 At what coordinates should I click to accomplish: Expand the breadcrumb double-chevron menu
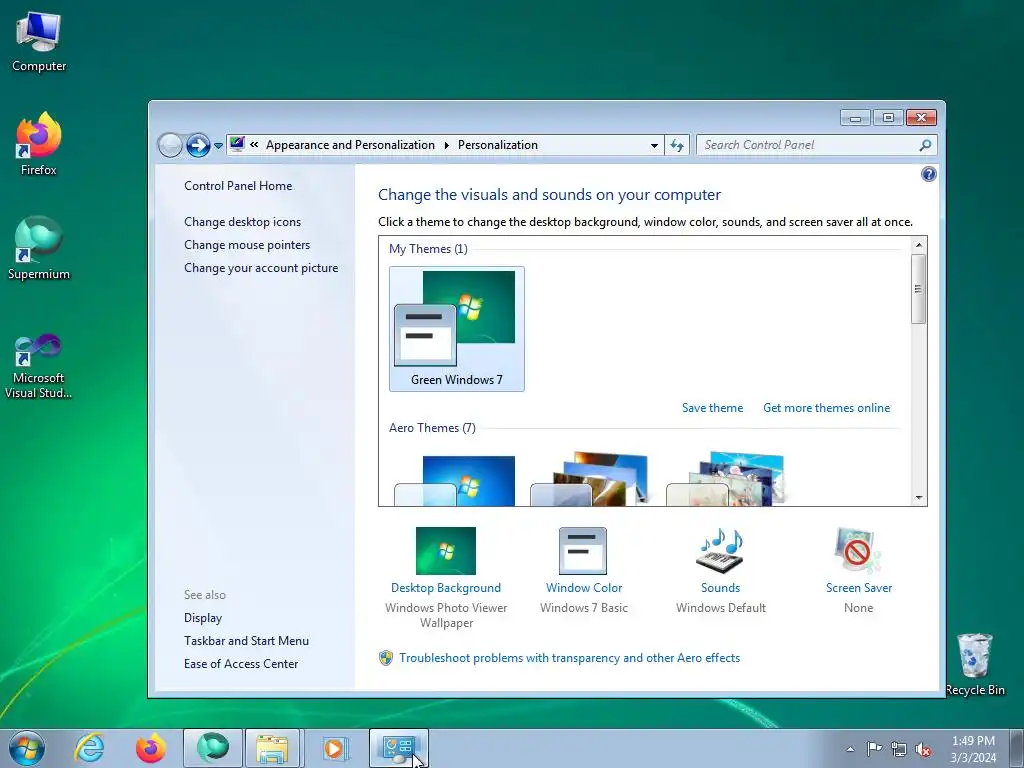click(254, 145)
